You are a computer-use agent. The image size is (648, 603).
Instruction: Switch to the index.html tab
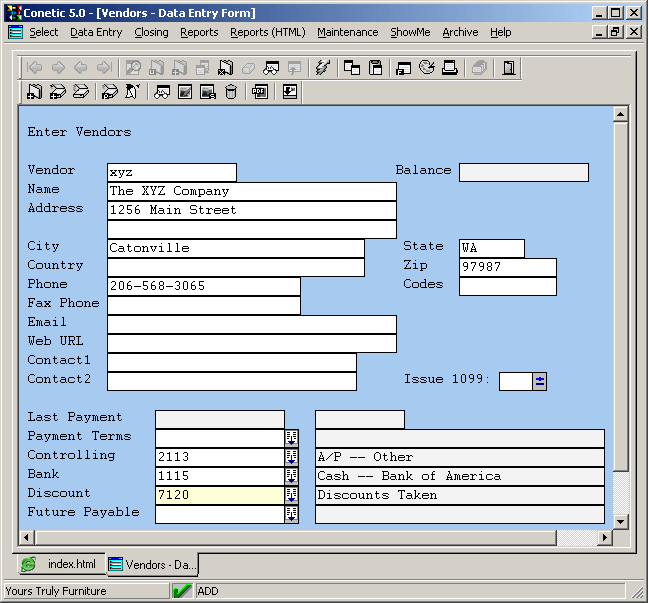pyautogui.click(x=60, y=565)
